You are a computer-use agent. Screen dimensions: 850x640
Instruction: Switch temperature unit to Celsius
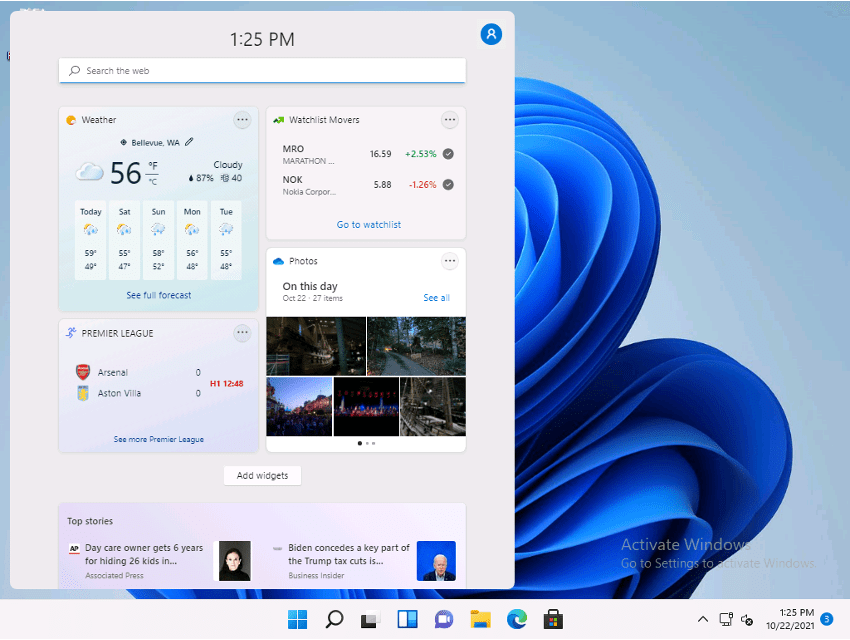click(x=153, y=181)
